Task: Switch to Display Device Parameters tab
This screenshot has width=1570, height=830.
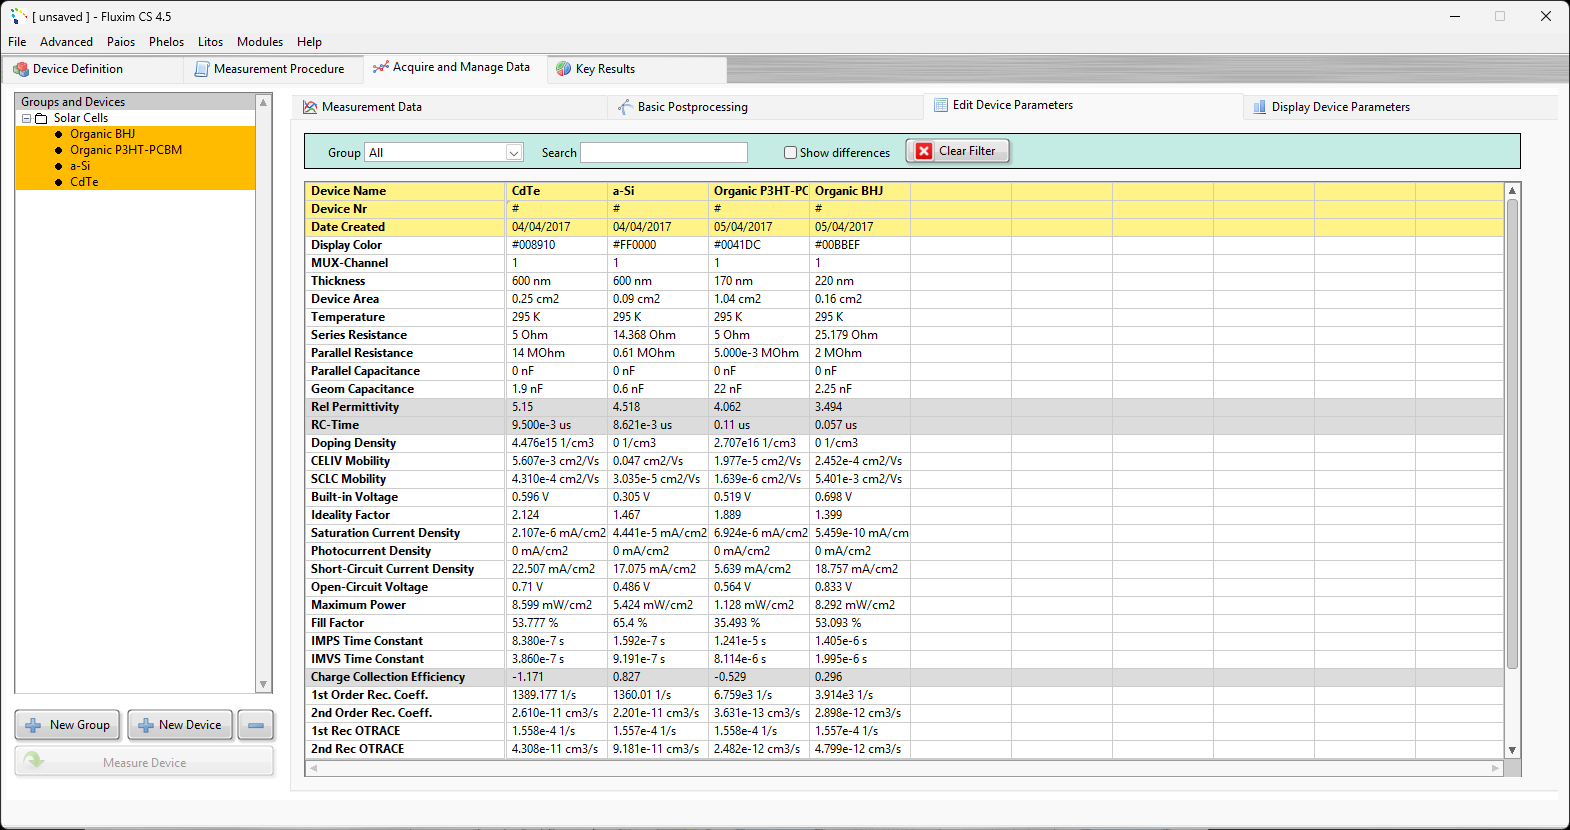Action: pyautogui.click(x=1400, y=107)
